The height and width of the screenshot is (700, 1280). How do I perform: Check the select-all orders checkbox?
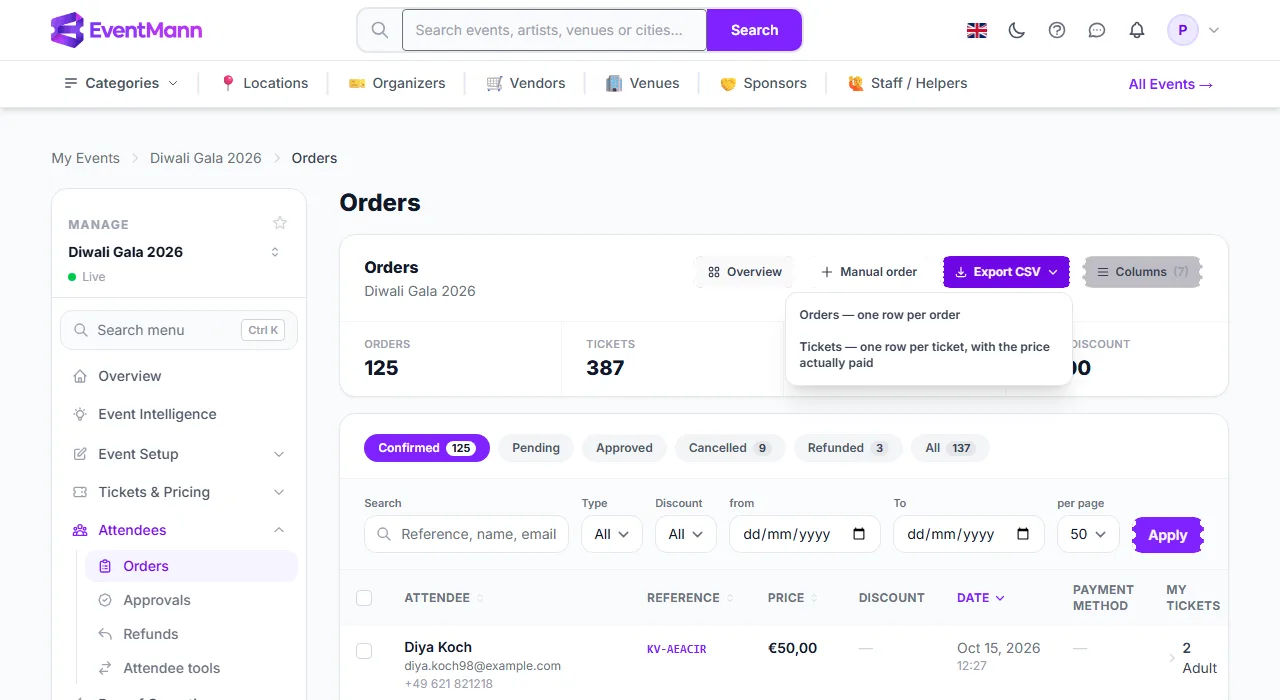pos(364,598)
